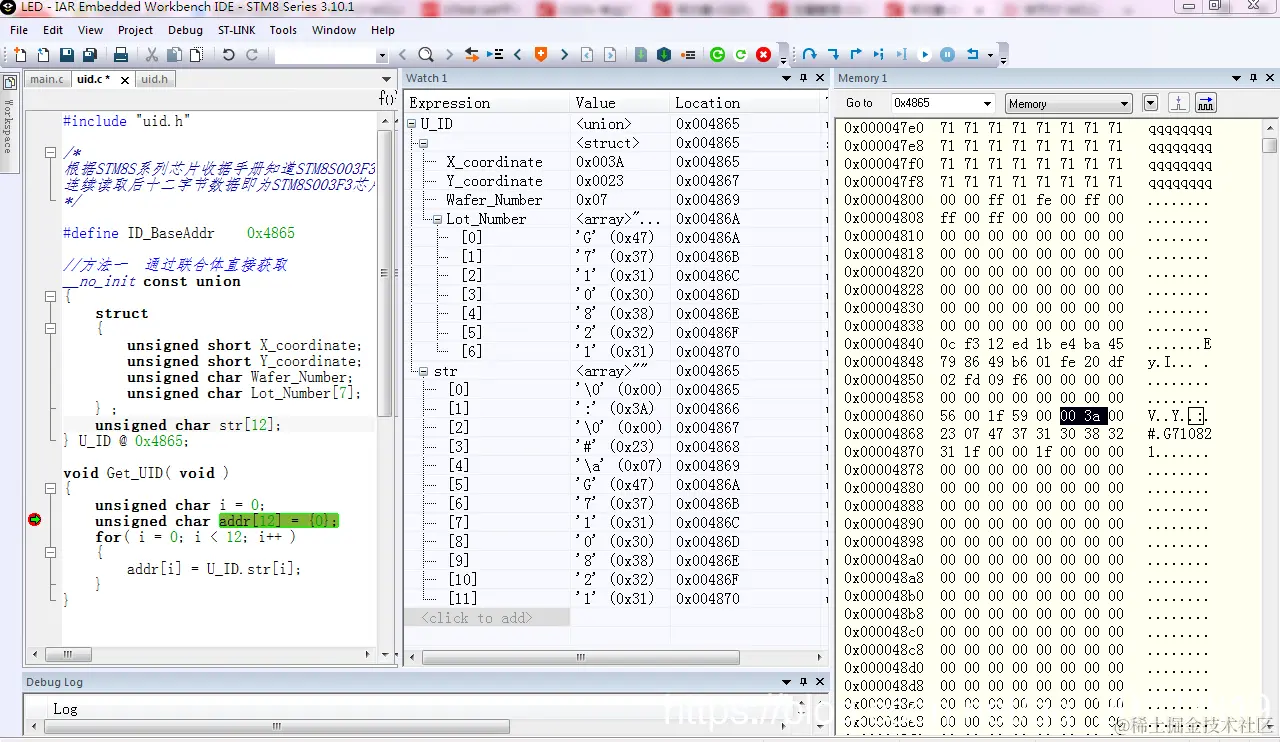1280x742 pixels.
Task: Close the uid.c tab
Action: pos(125,80)
